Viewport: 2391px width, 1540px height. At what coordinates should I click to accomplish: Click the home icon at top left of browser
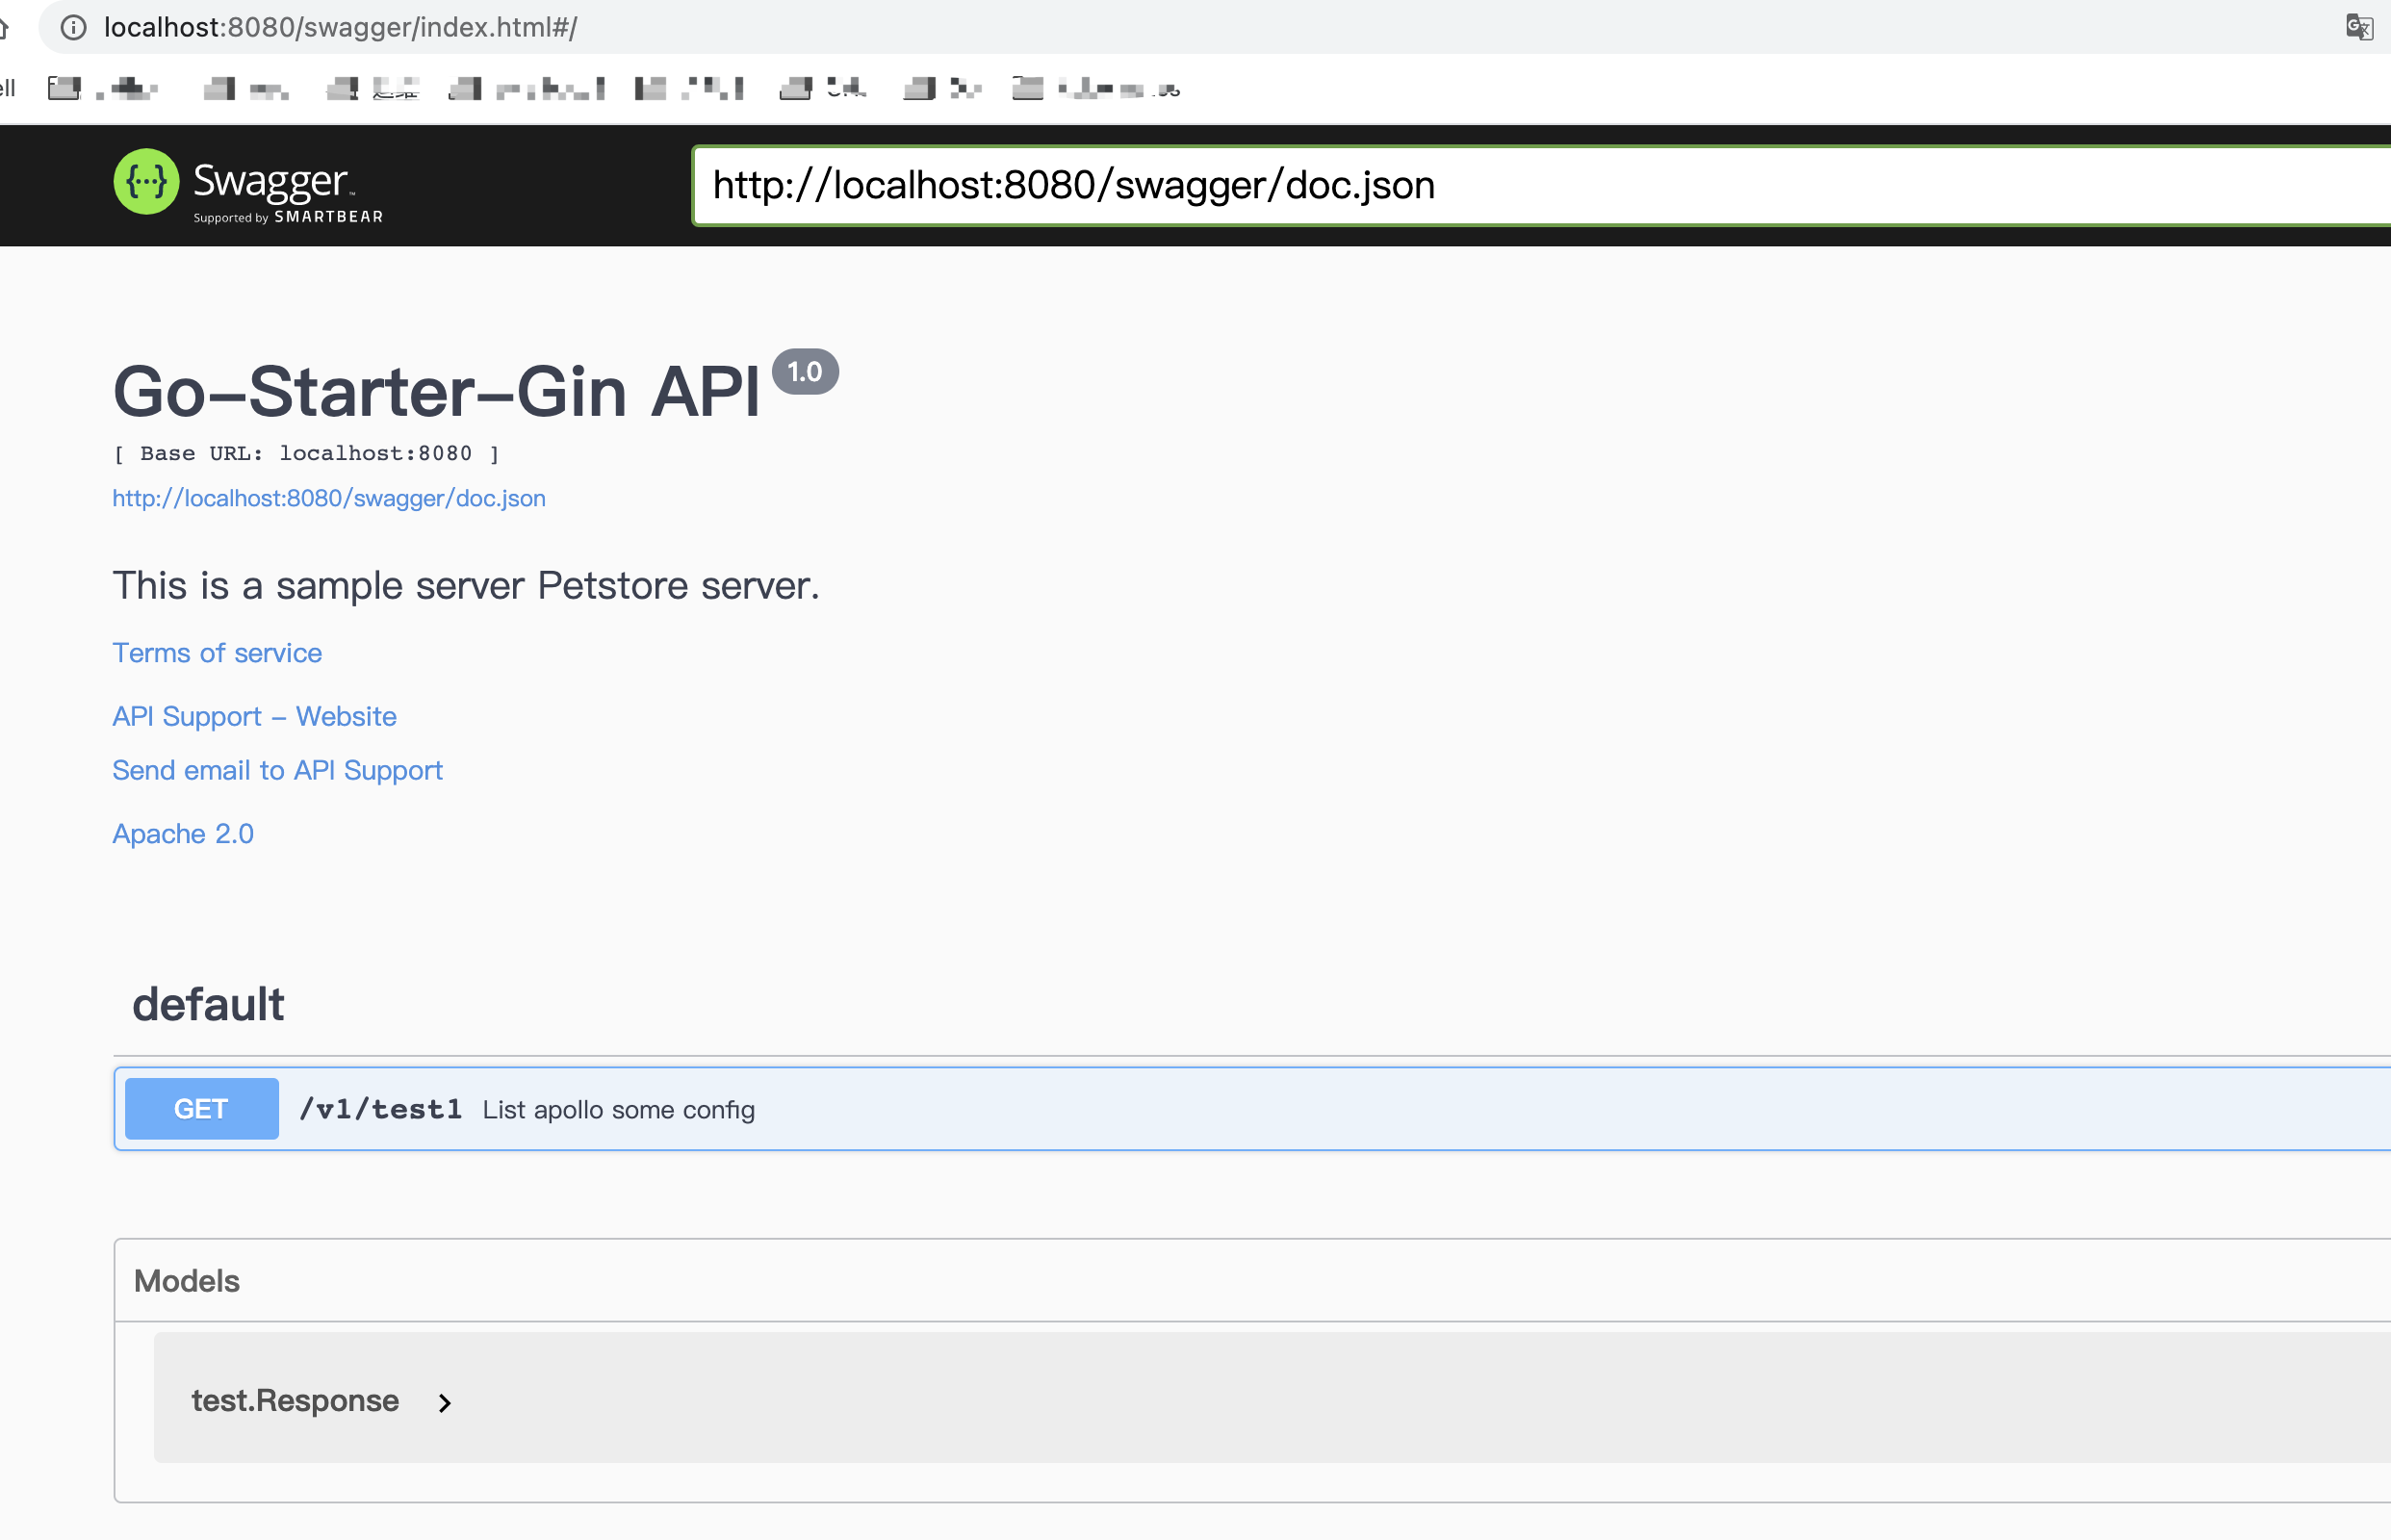click(x=8, y=27)
